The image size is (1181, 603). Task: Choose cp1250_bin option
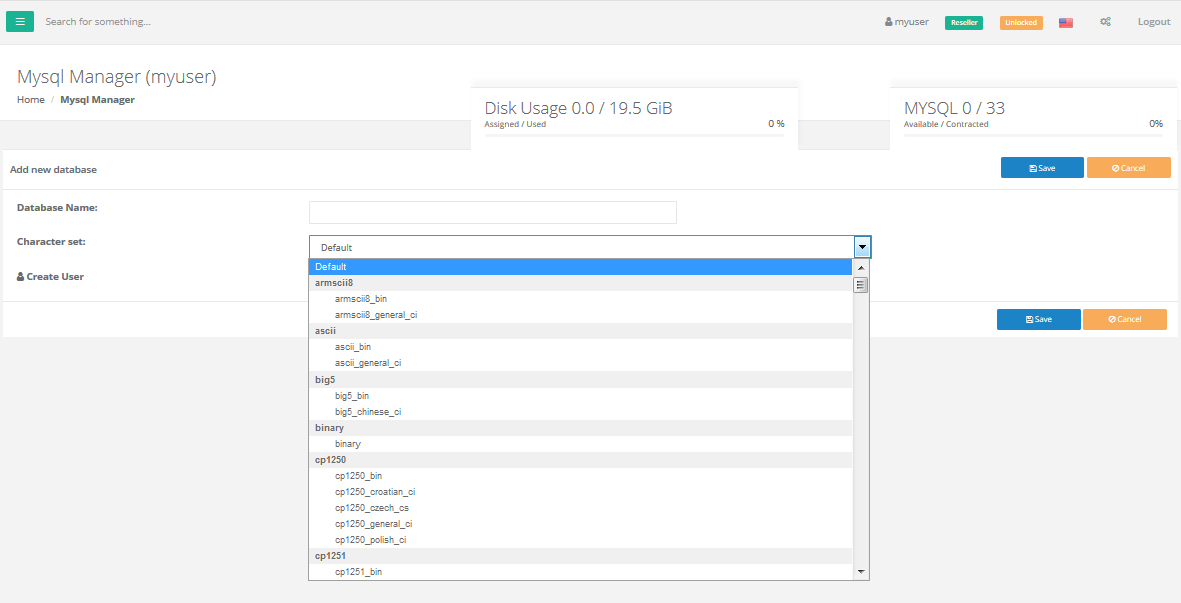point(581,476)
